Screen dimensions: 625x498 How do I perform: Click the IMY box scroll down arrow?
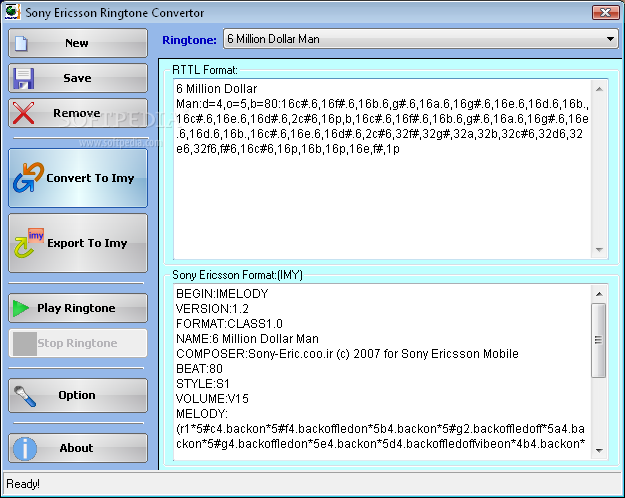pos(599,451)
